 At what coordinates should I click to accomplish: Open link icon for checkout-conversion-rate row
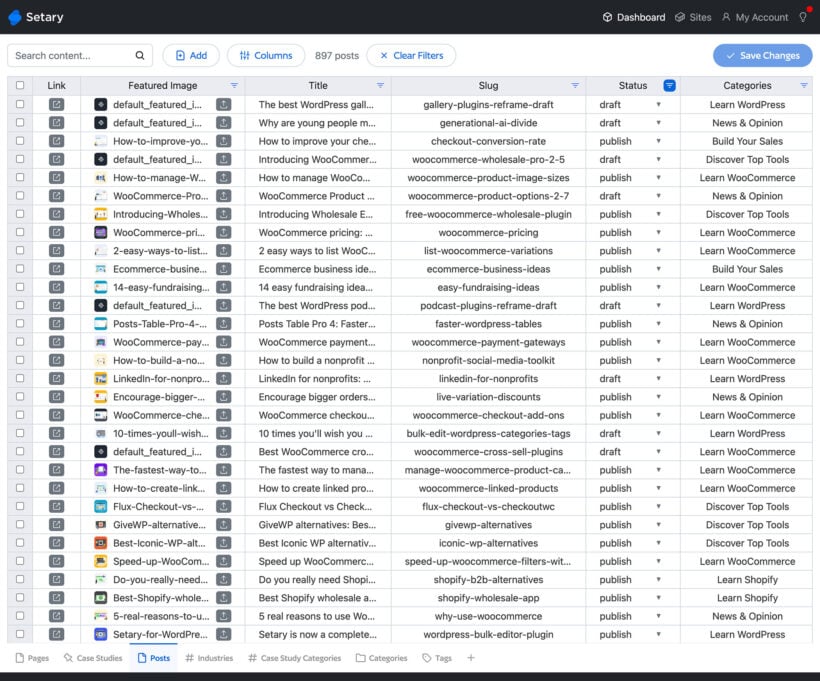(56, 141)
